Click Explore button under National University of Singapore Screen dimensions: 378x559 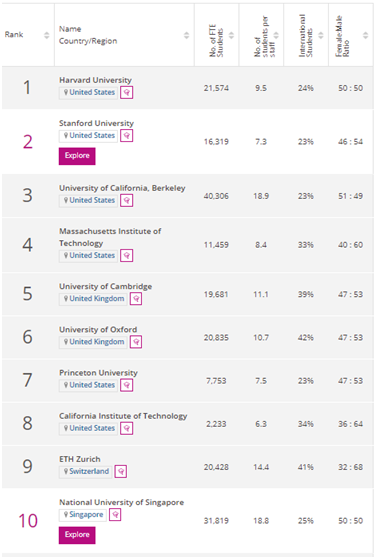click(x=77, y=535)
